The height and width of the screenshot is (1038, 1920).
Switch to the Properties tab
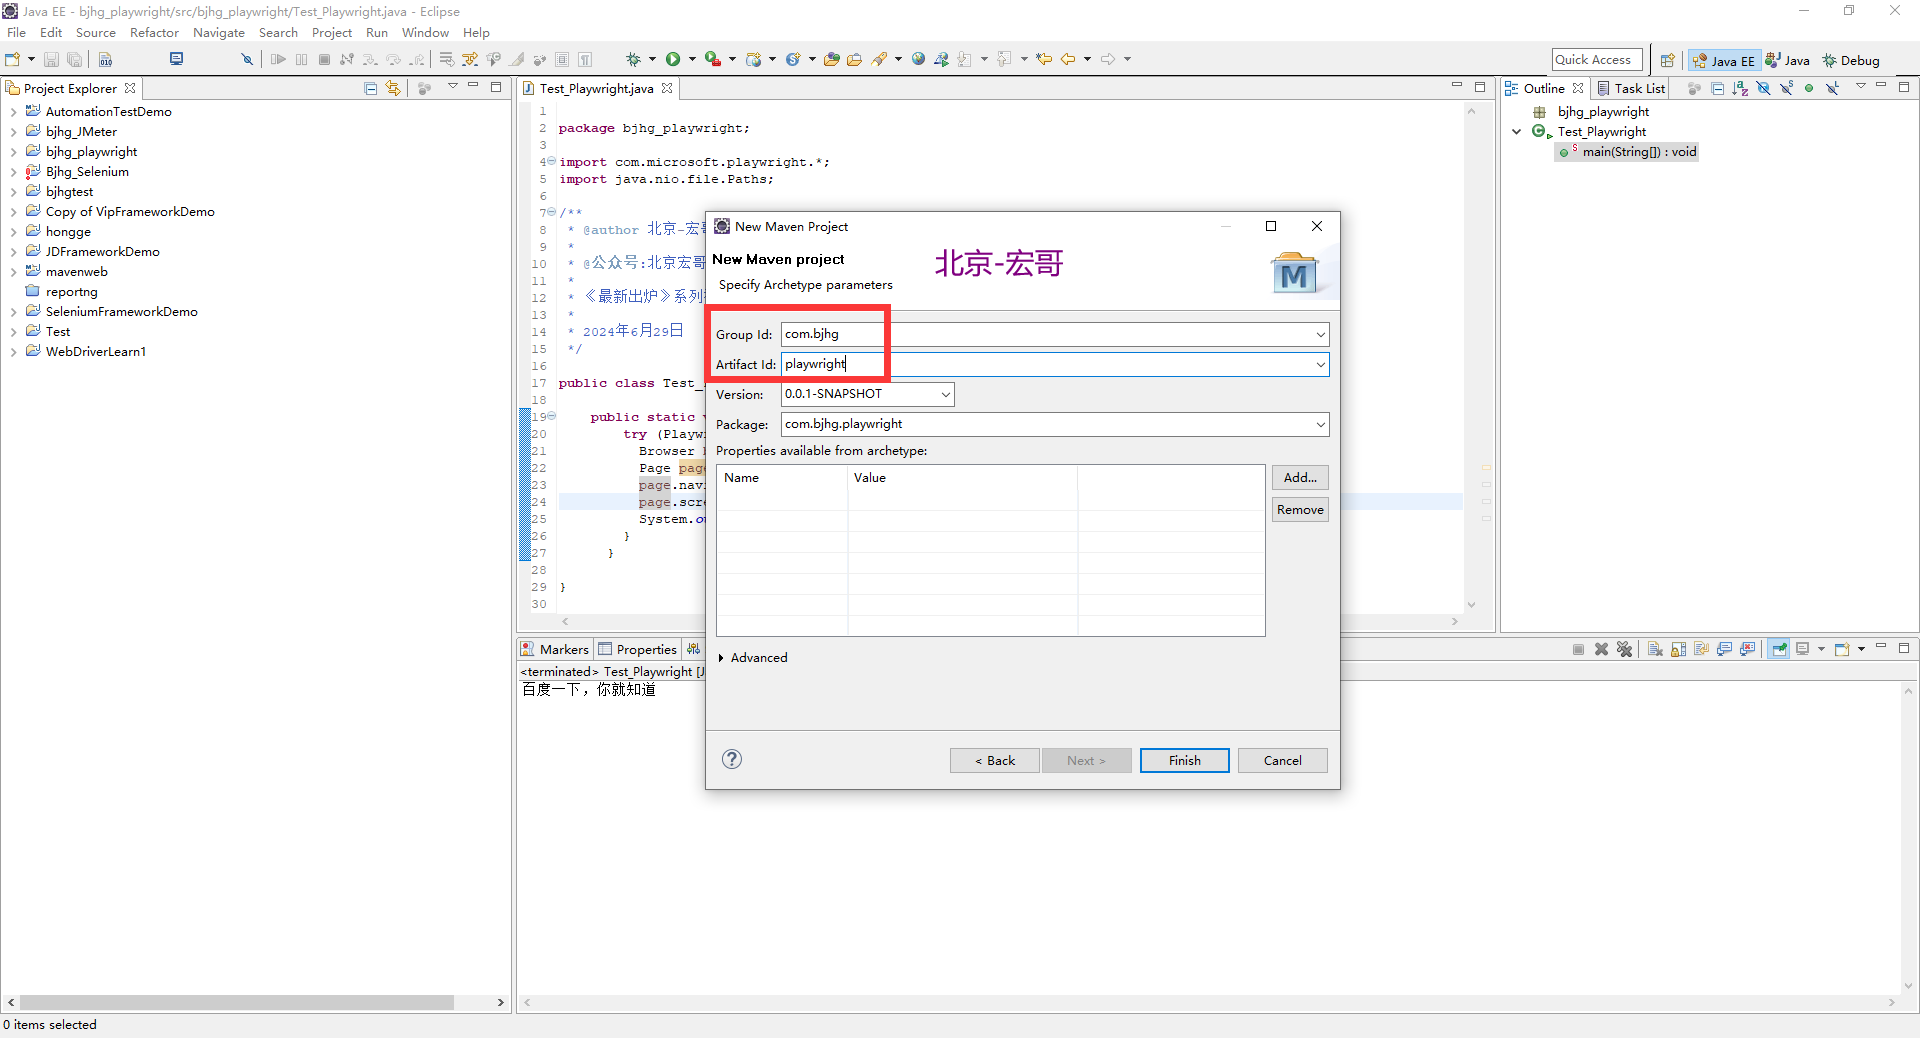[x=638, y=650]
